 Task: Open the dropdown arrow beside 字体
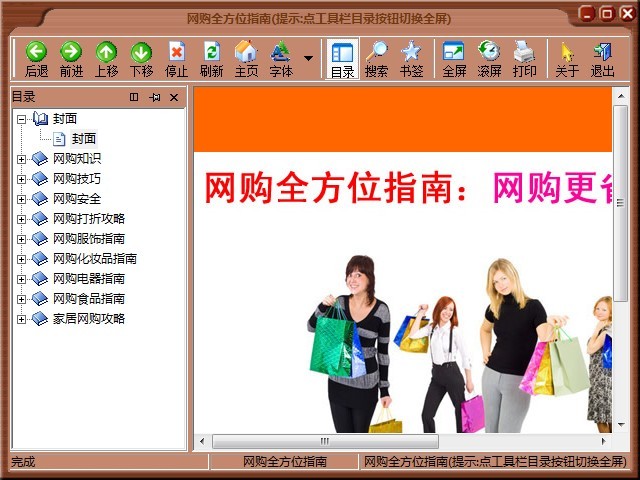[309, 58]
